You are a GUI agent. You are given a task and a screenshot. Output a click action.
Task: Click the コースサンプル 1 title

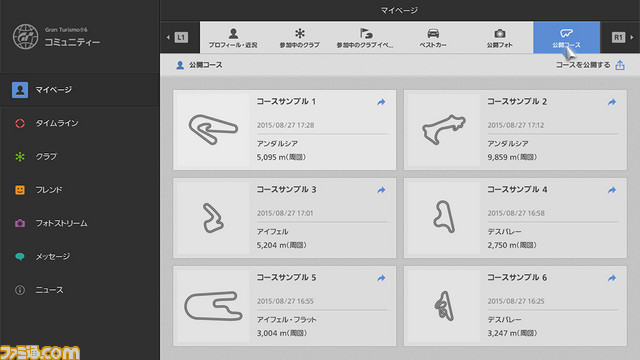click(x=286, y=102)
